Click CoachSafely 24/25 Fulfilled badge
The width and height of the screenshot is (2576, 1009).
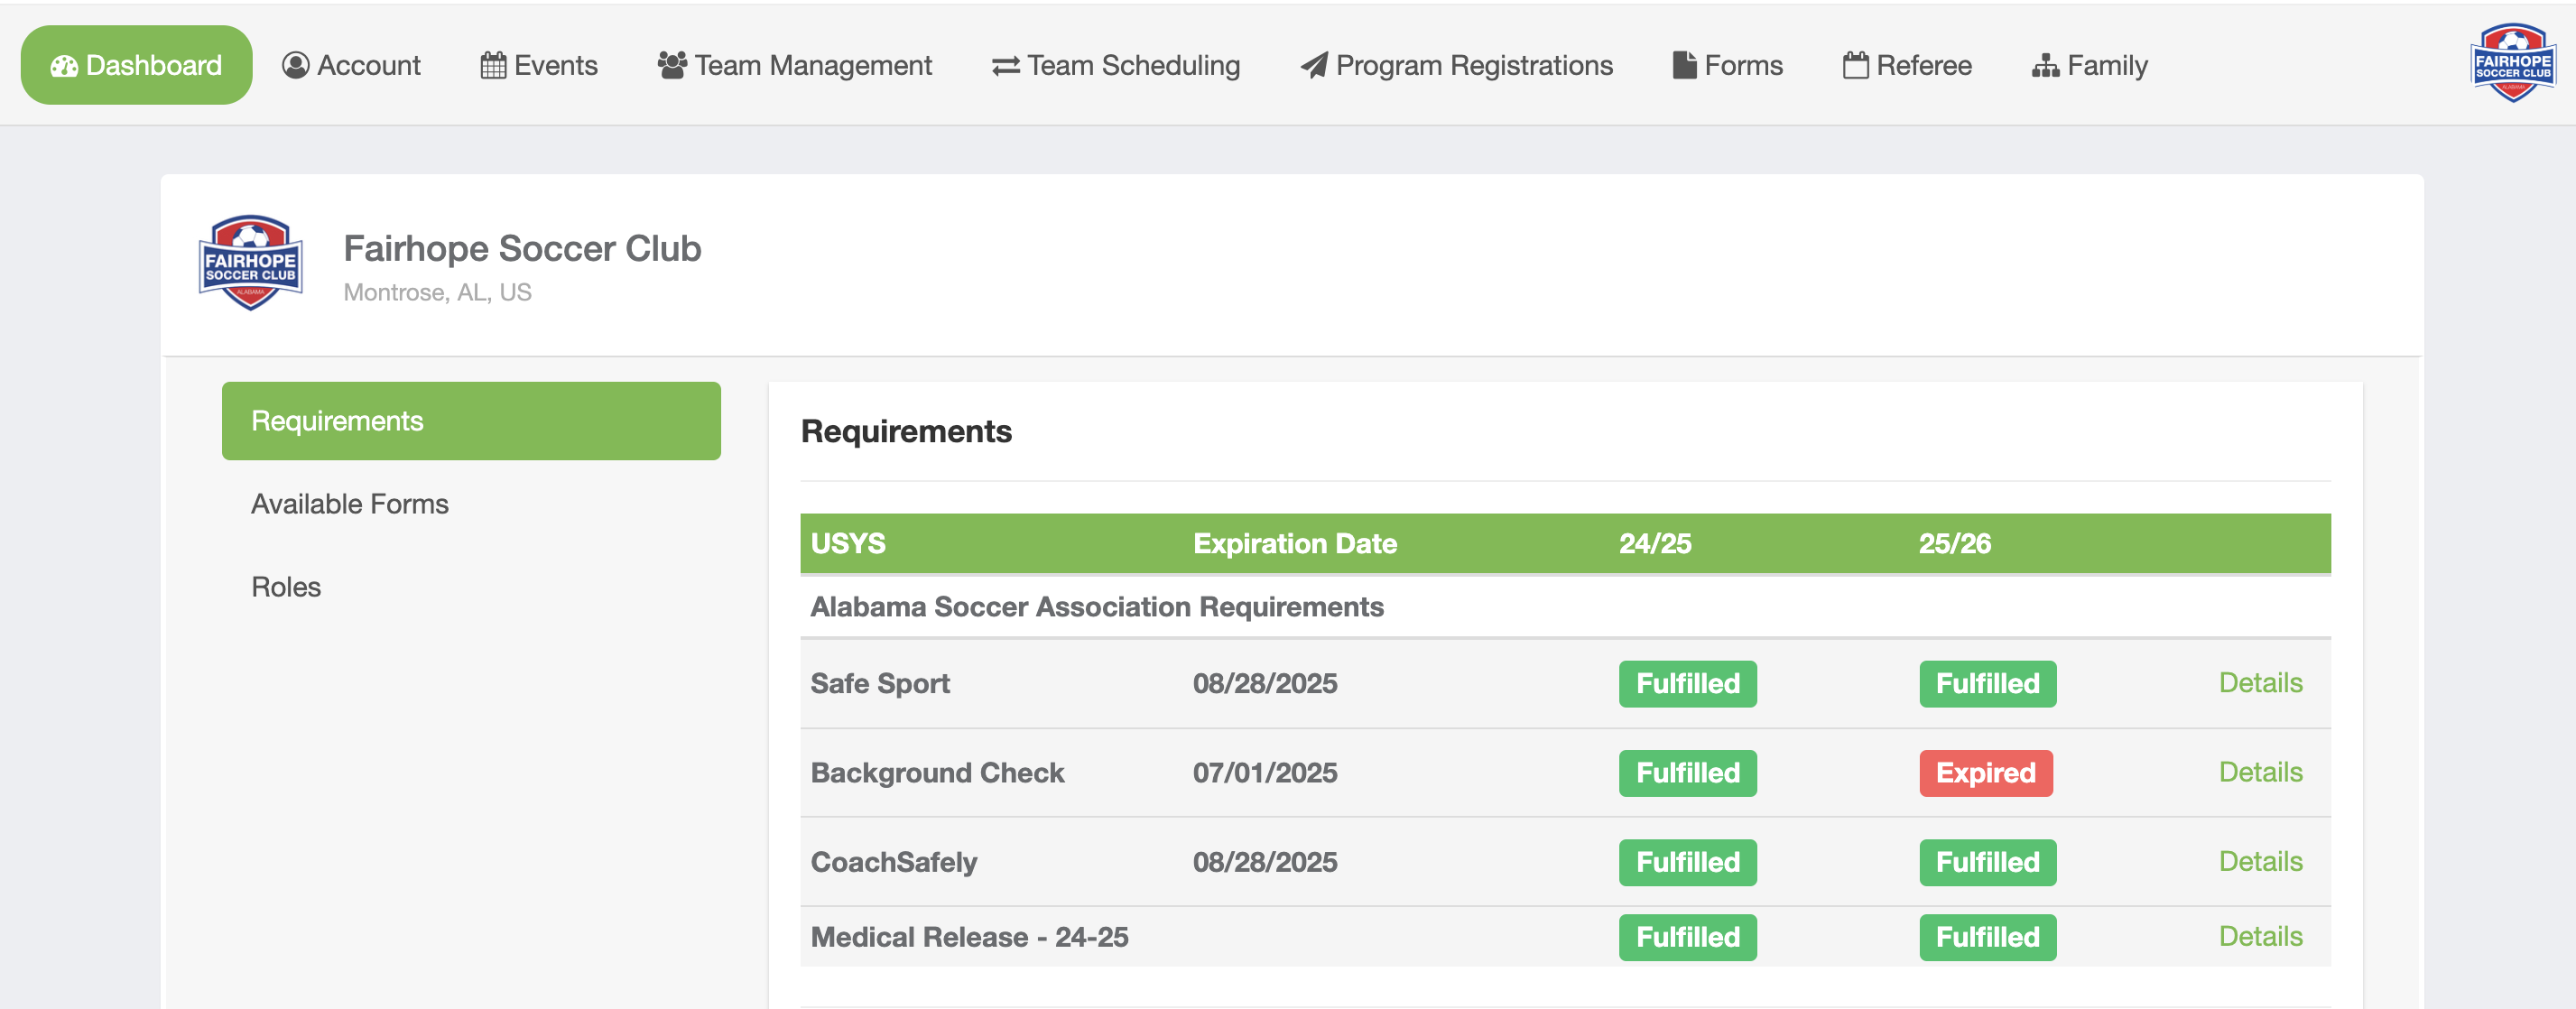click(x=1687, y=862)
